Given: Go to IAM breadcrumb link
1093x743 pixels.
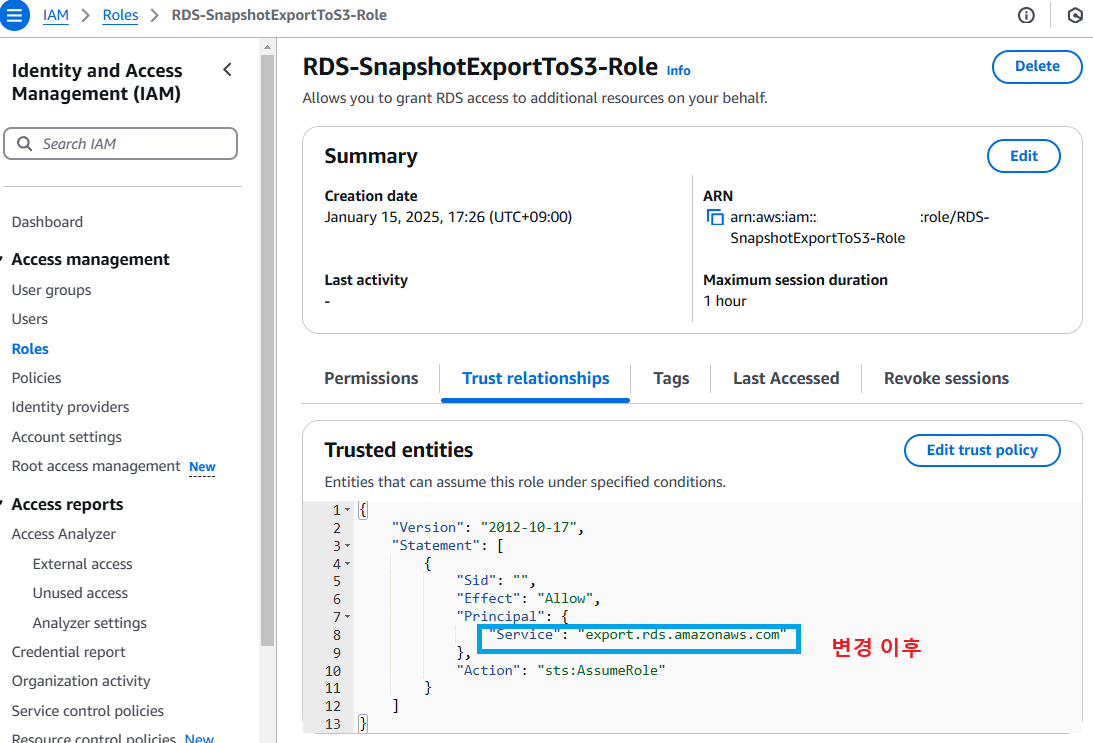Looking at the screenshot, I should [x=56, y=15].
